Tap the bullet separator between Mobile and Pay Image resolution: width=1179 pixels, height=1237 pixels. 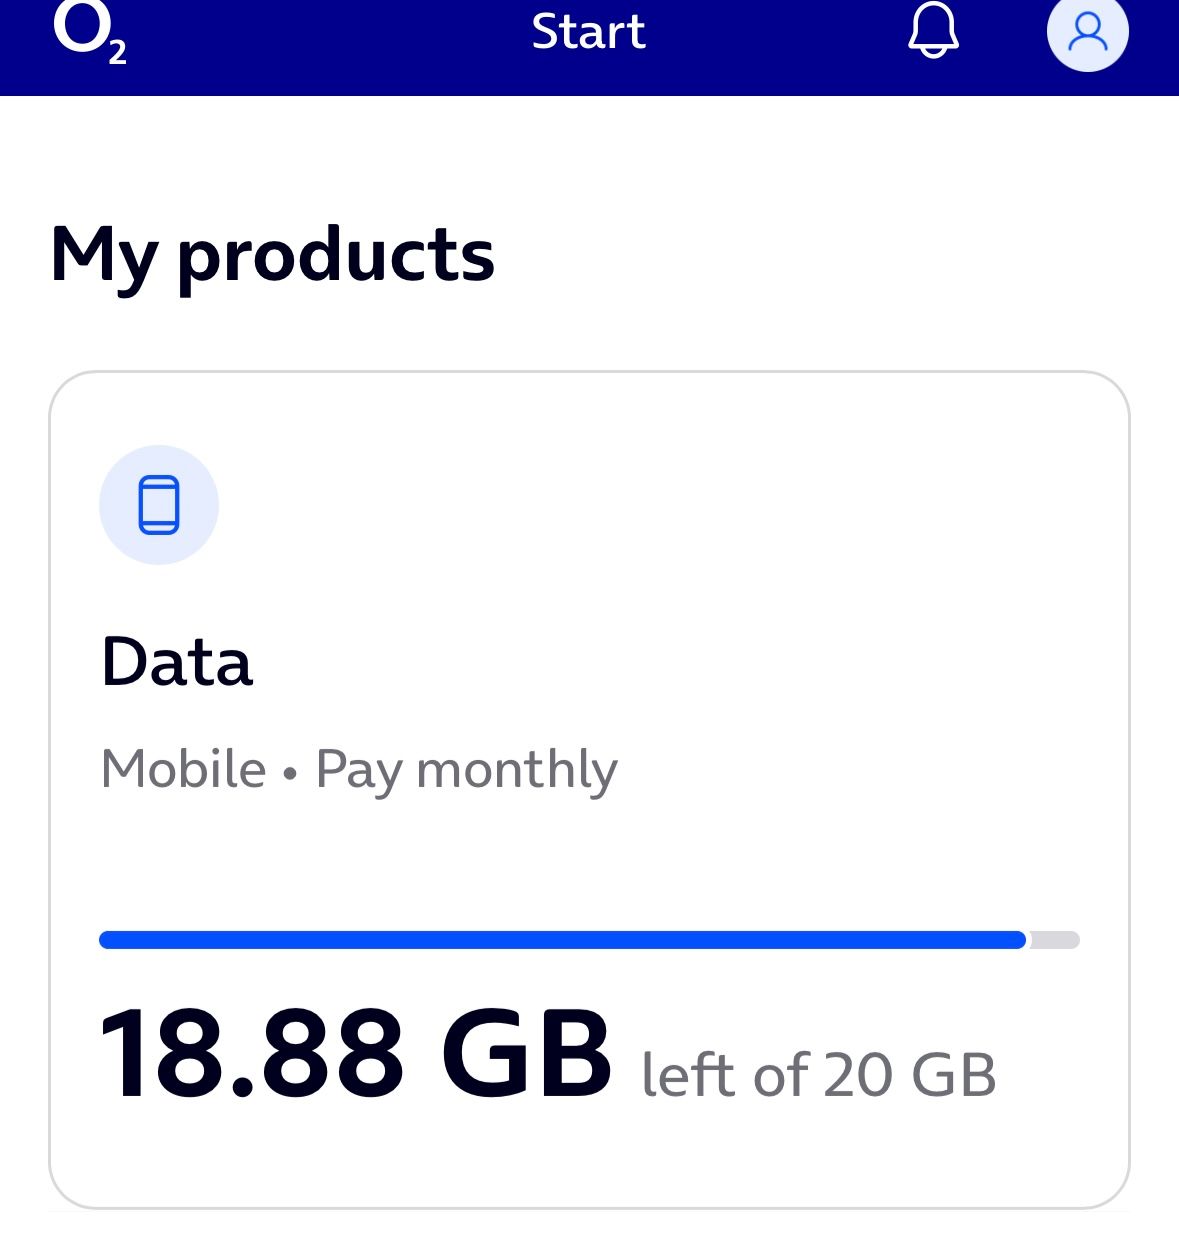[x=290, y=773]
